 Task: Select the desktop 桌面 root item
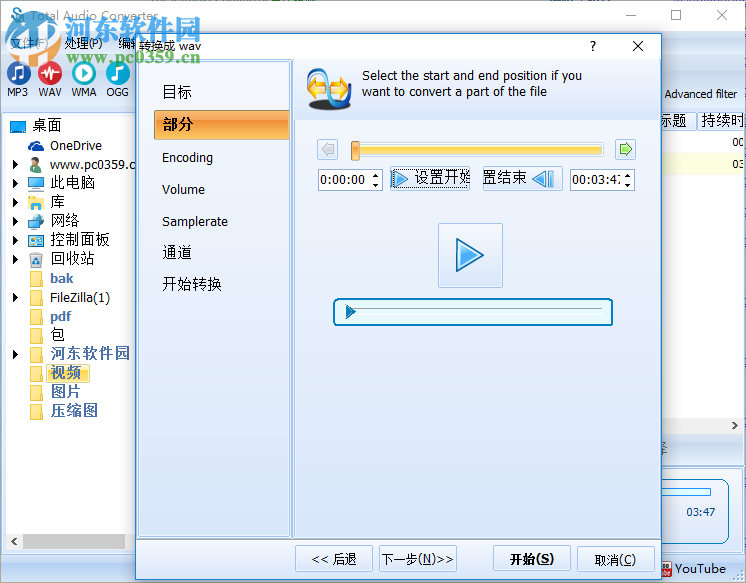pyautogui.click(x=47, y=126)
